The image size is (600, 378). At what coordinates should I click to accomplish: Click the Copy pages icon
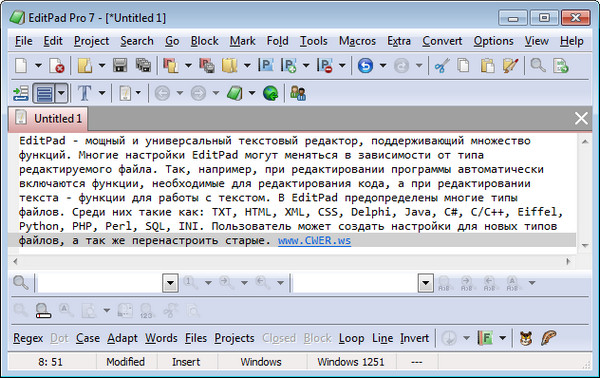[x=463, y=65]
